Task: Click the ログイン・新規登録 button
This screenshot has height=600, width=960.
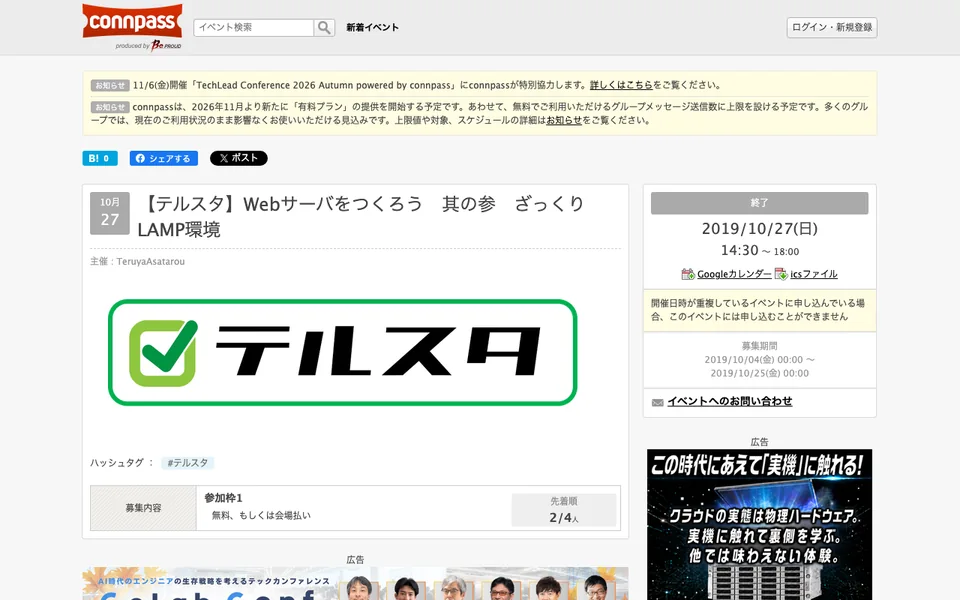Action: point(831,28)
